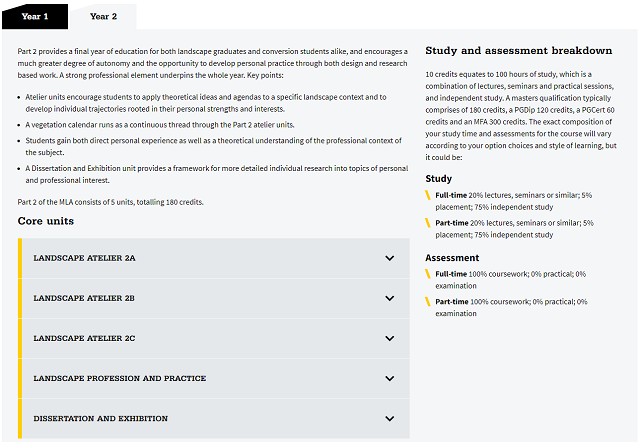Click yellow accent bar of Atelier 2A
The width and height of the screenshot is (640, 442).
pos(20,258)
